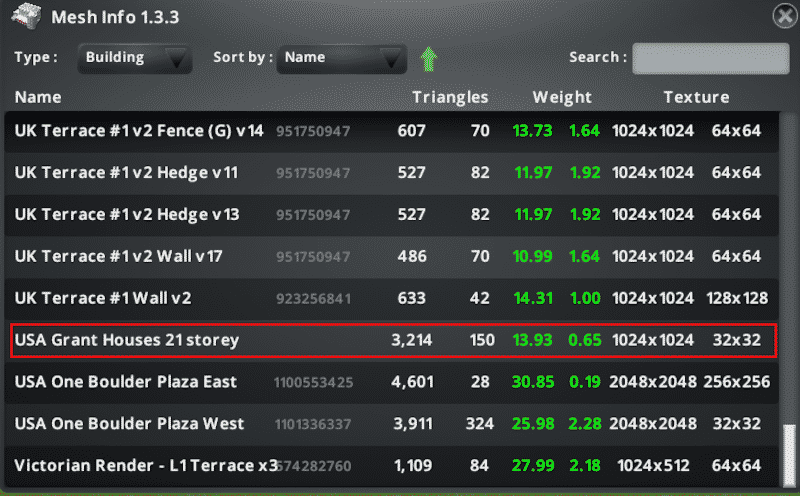The width and height of the screenshot is (800, 496).
Task: Open the Type dropdown set to Building
Action: 134,58
